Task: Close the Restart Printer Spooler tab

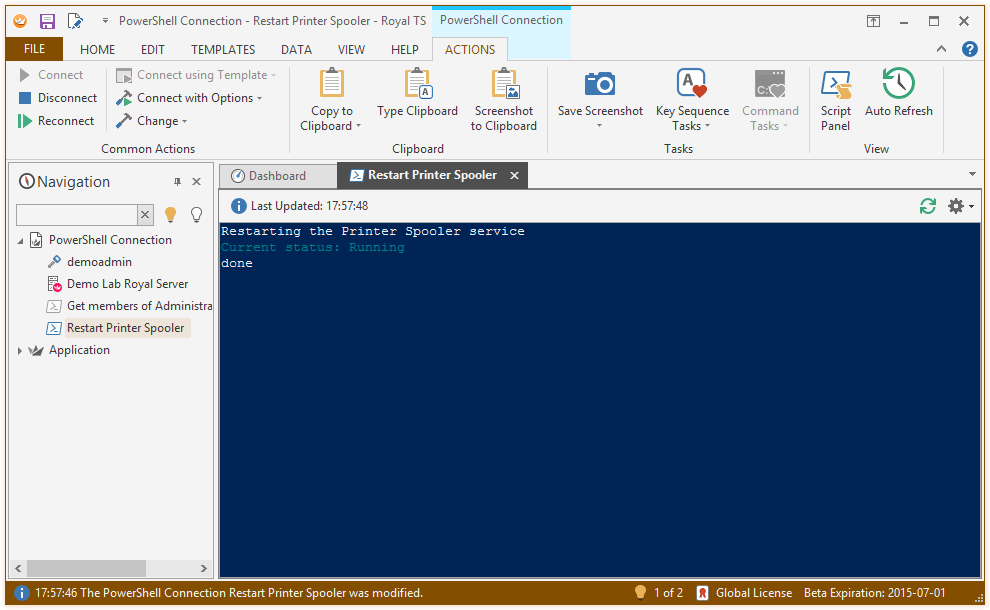Action: pos(515,176)
